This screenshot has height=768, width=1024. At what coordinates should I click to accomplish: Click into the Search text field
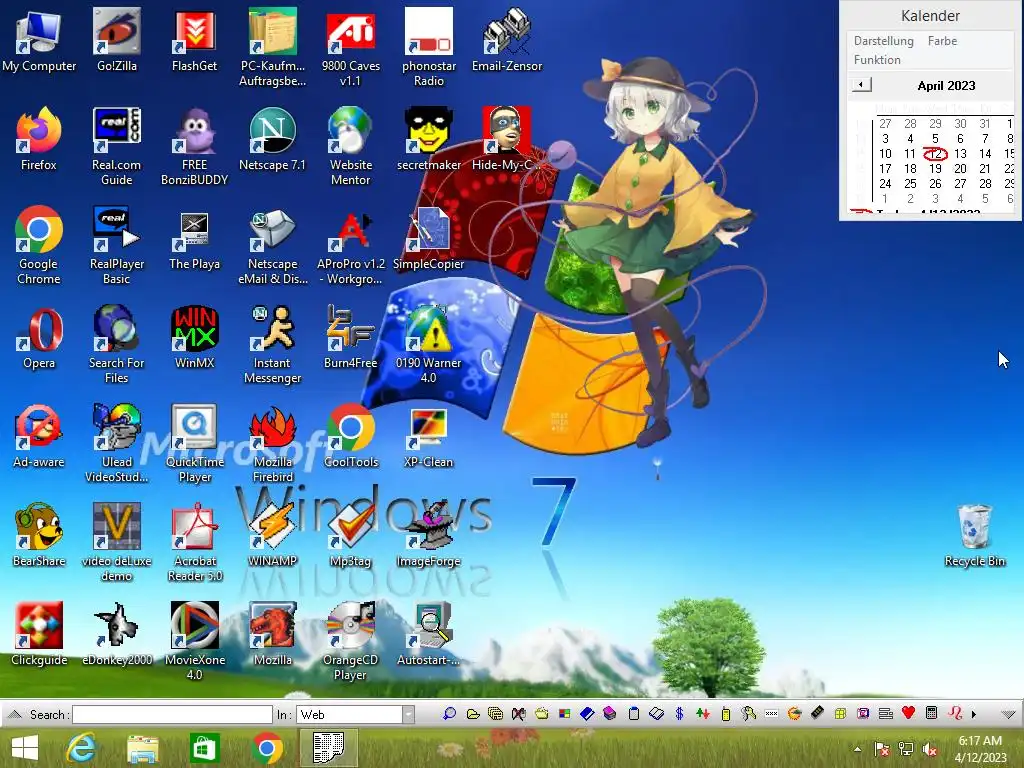pos(172,714)
